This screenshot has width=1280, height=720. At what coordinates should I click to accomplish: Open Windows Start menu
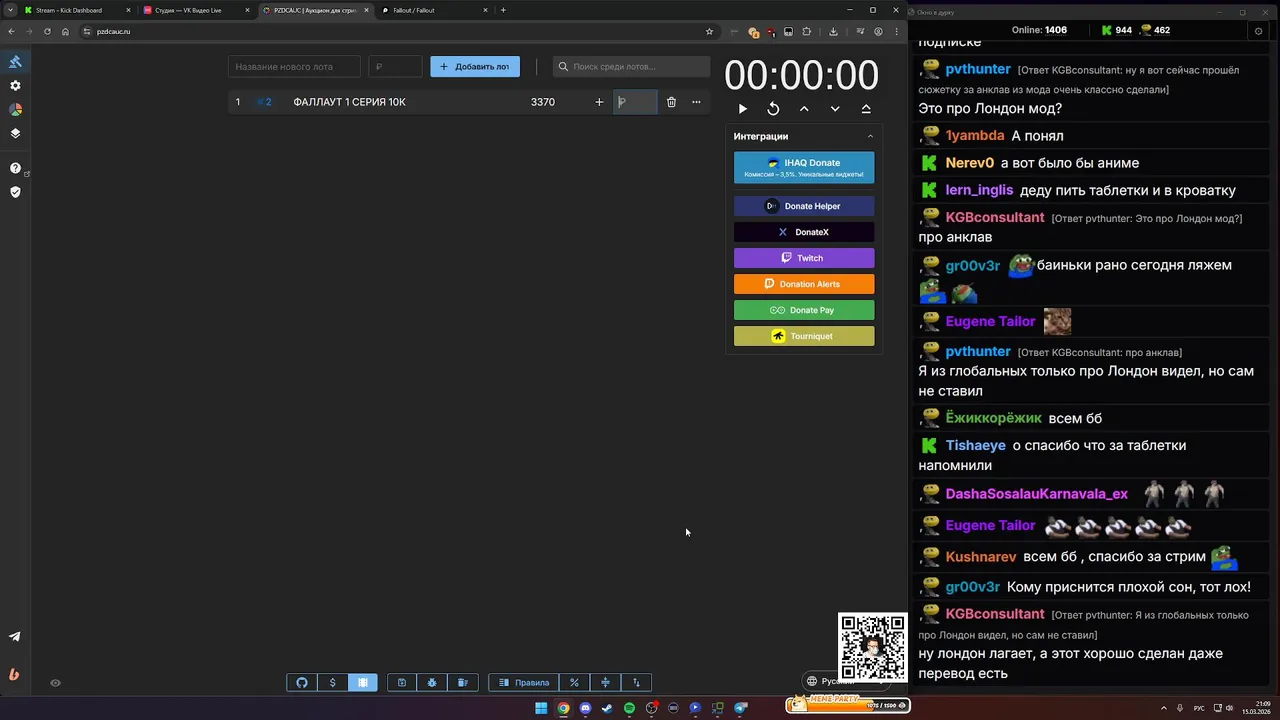541,708
